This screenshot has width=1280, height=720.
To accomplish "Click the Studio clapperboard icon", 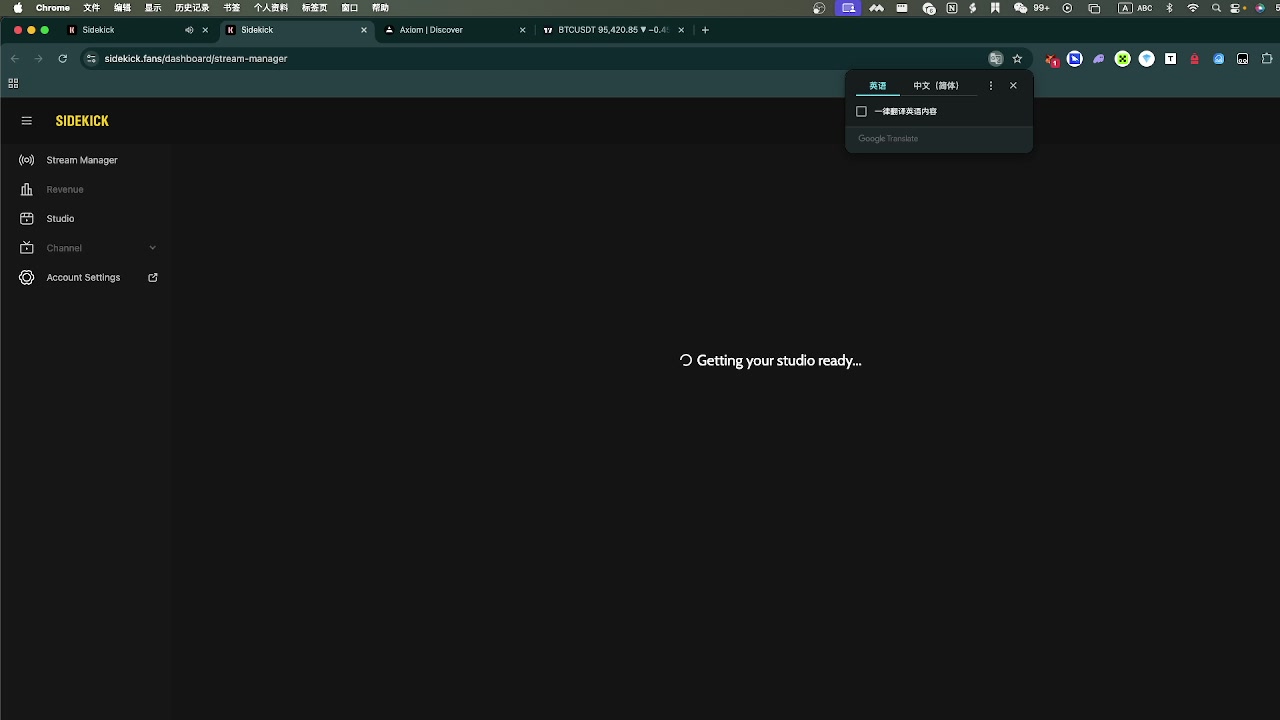I will (27, 218).
